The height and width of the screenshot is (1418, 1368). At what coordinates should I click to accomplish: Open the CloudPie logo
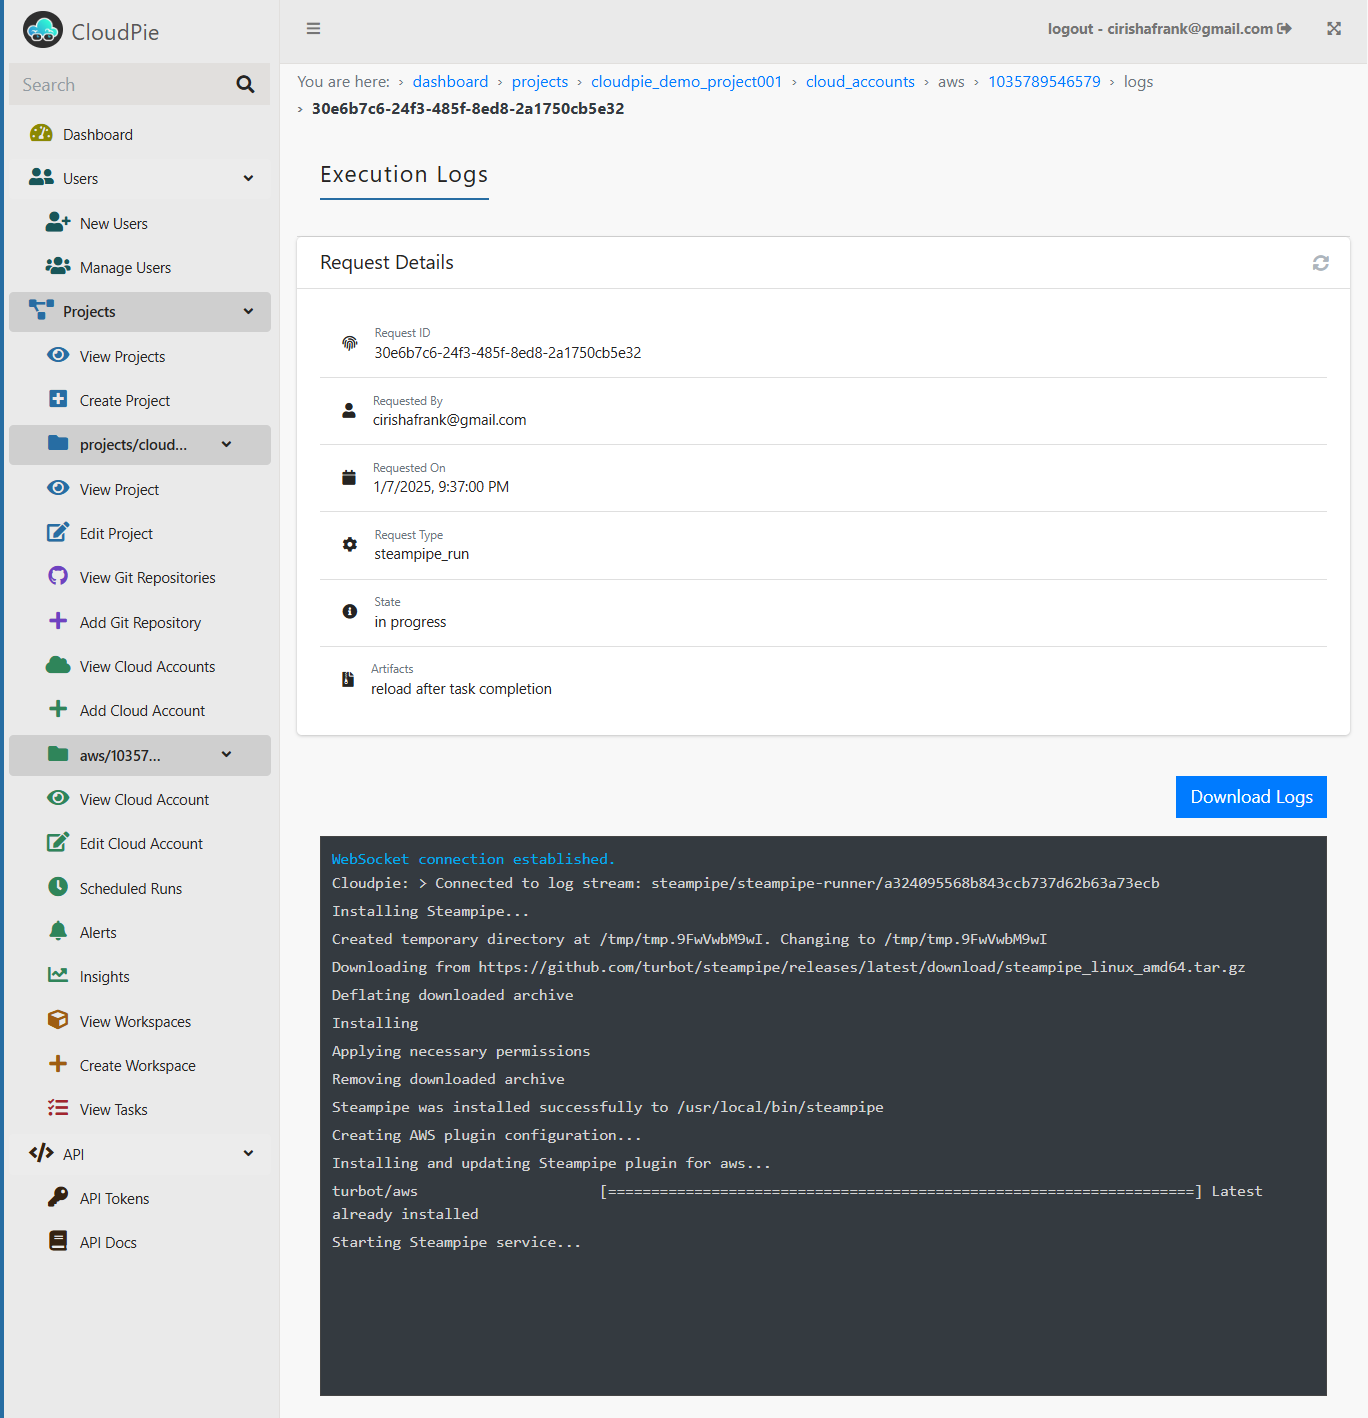[43, 31]
